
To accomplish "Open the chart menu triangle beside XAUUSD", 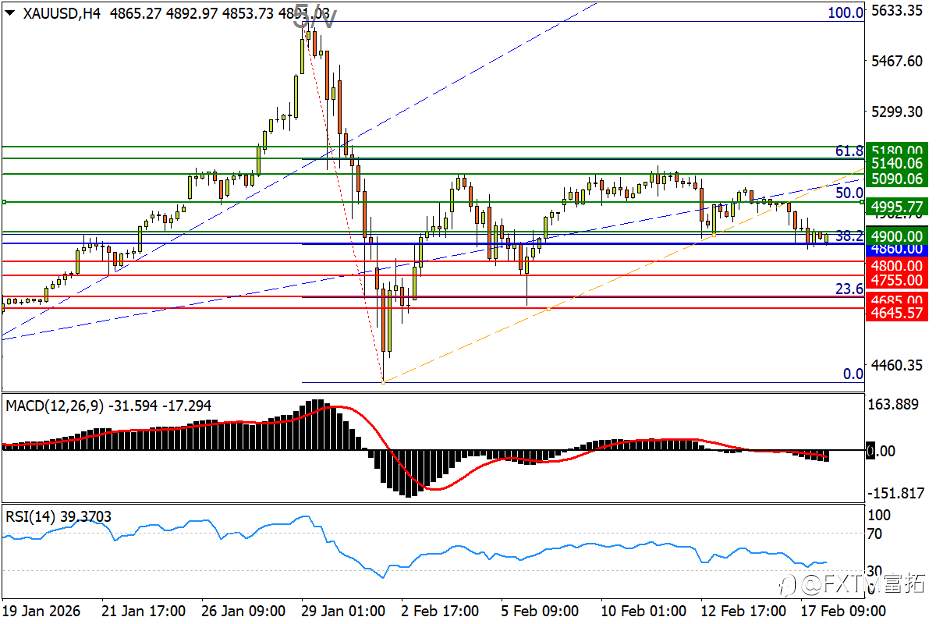I will coord(10,12).
